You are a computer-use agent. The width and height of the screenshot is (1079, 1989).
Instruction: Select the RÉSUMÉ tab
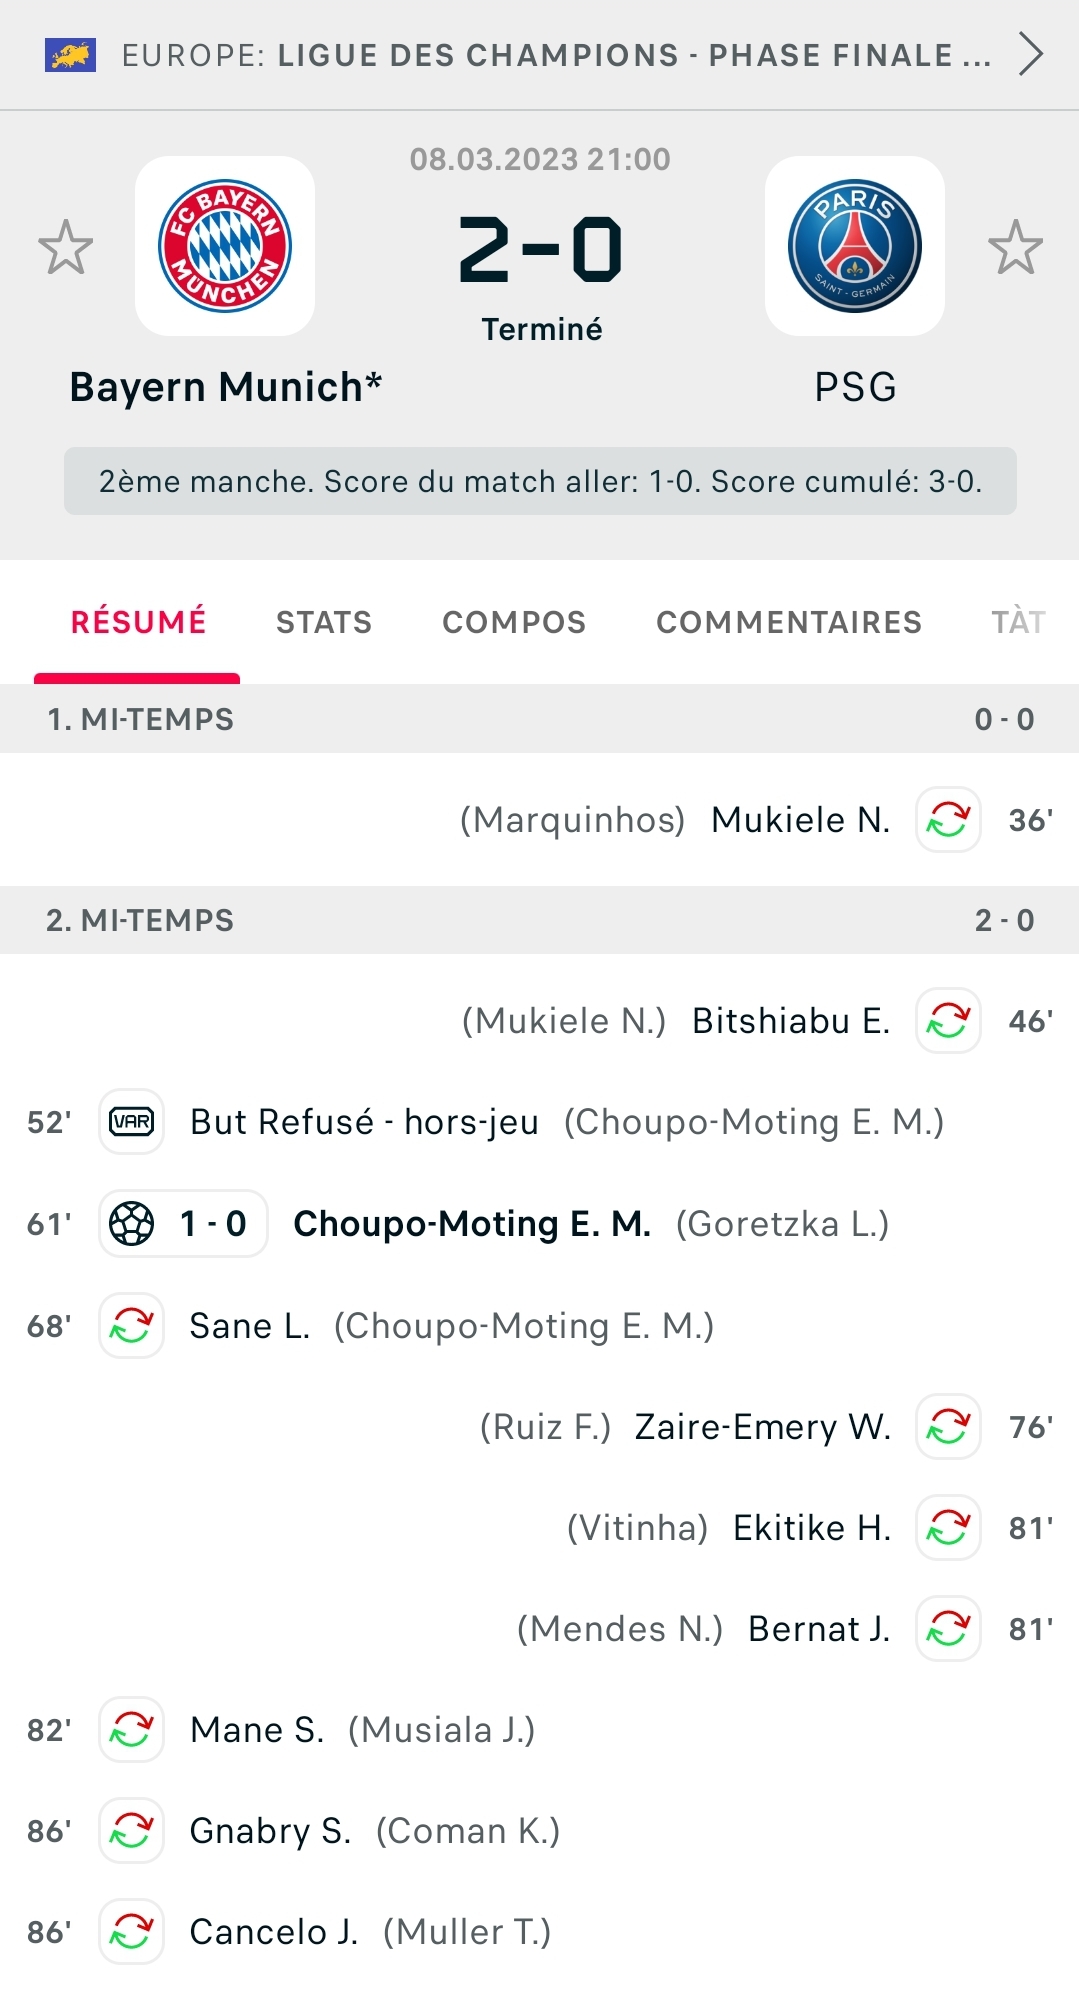[x=138, y=622]
